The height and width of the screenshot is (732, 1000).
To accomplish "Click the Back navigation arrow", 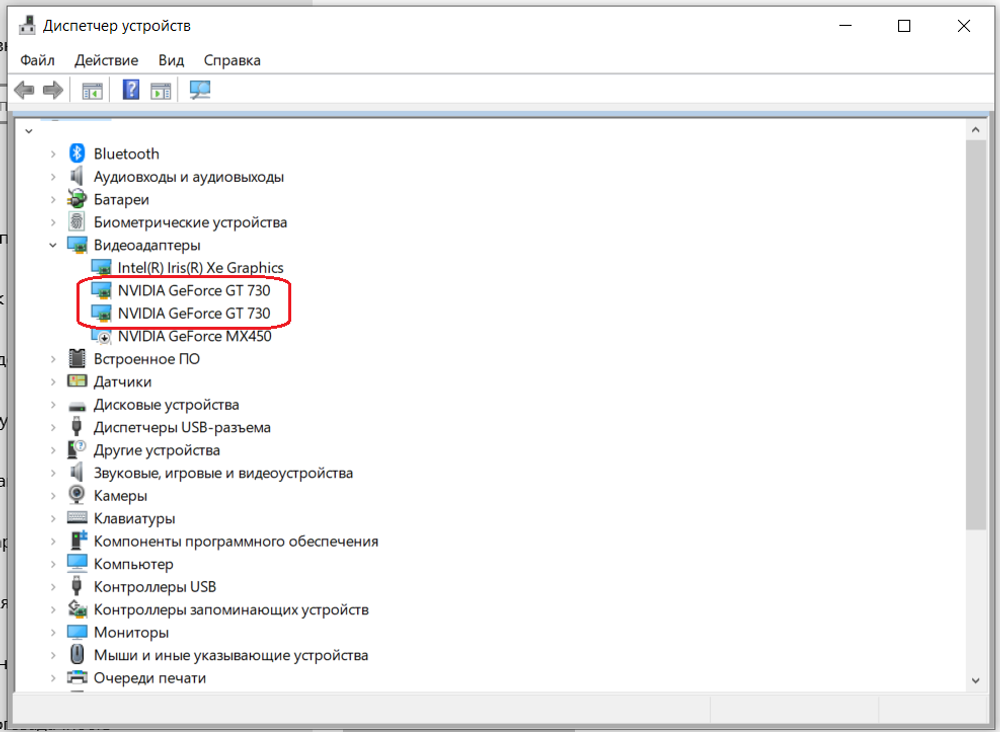I will point(22,89).
